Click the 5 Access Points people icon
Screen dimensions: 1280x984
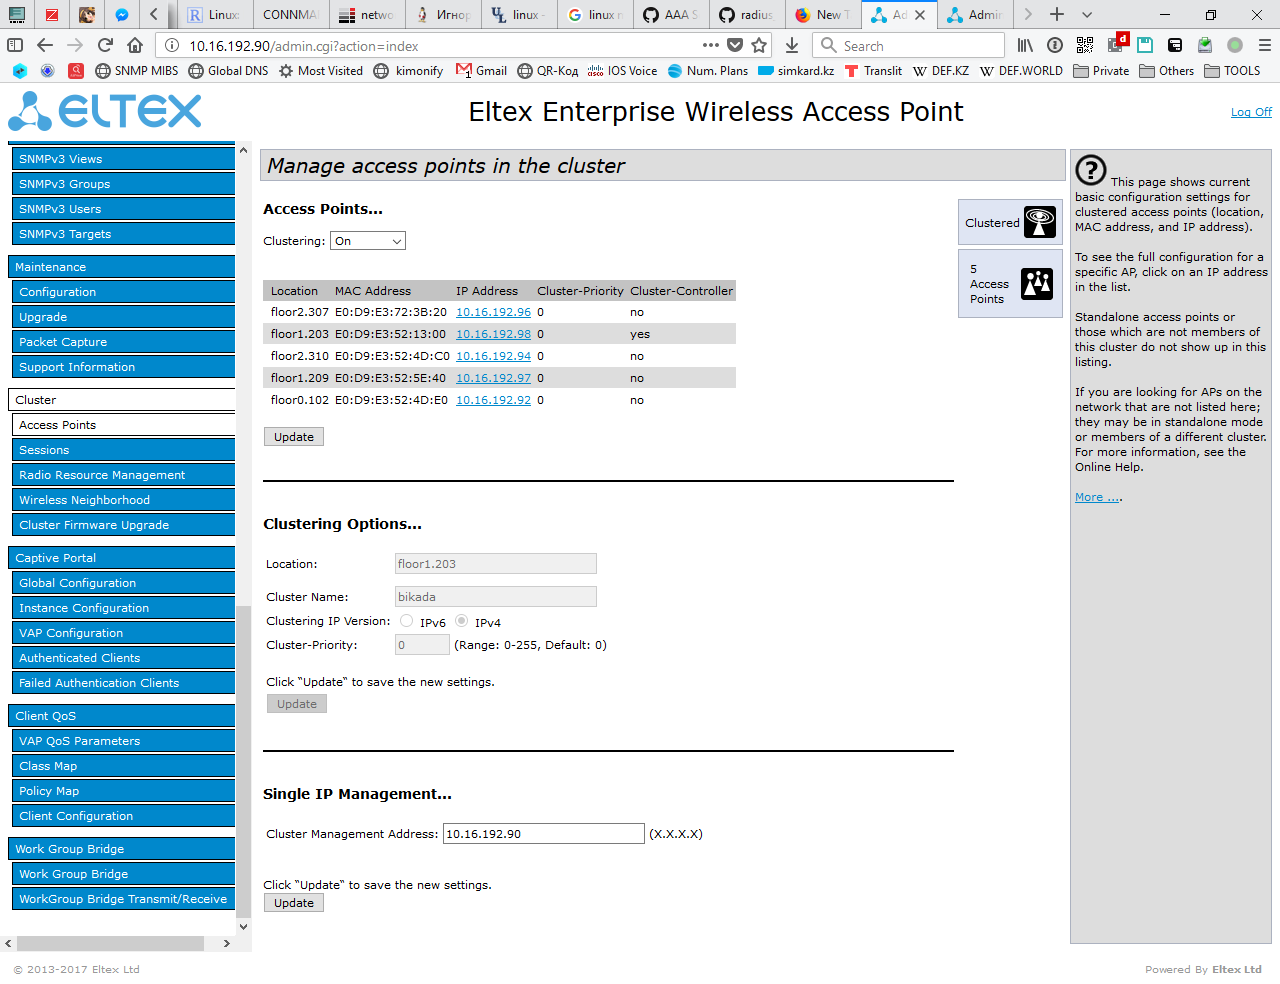pyautogui.click(x=1037, y=284)
